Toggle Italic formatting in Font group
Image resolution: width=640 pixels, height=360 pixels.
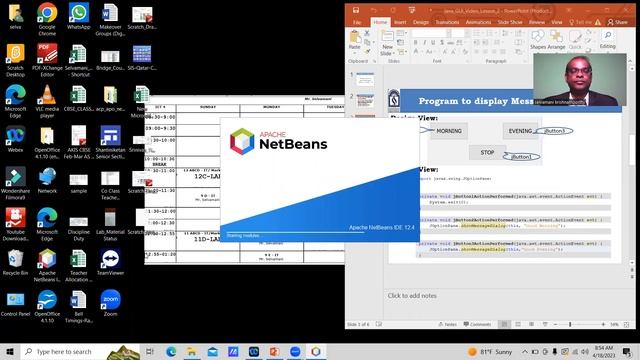pos(424,42)
